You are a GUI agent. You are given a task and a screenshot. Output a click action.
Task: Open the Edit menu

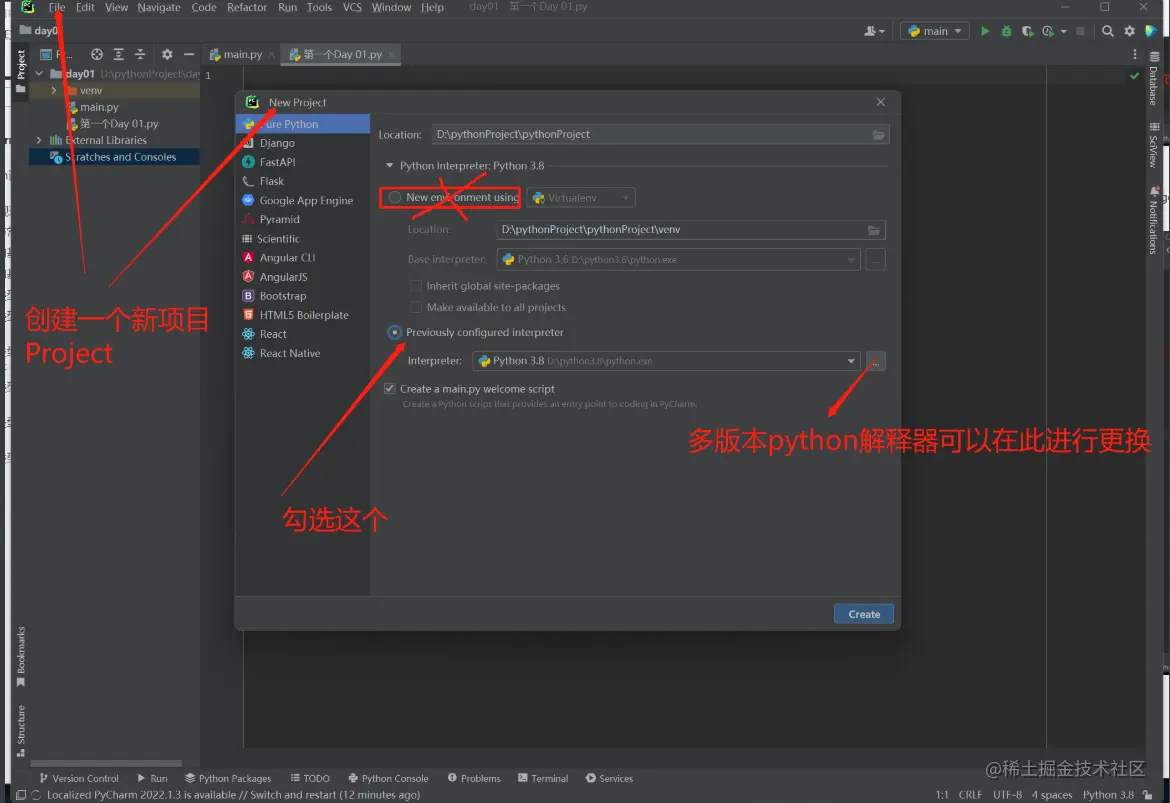tap(85, 7)
